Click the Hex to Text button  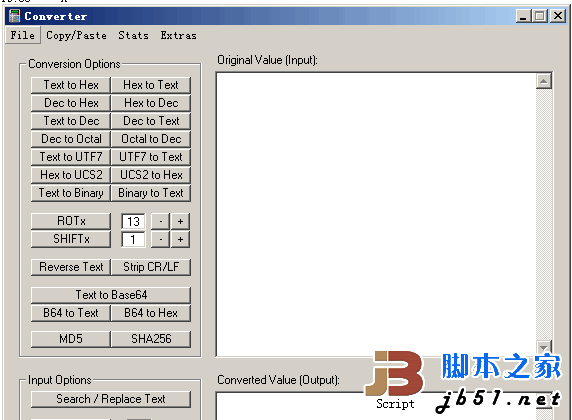151,85
